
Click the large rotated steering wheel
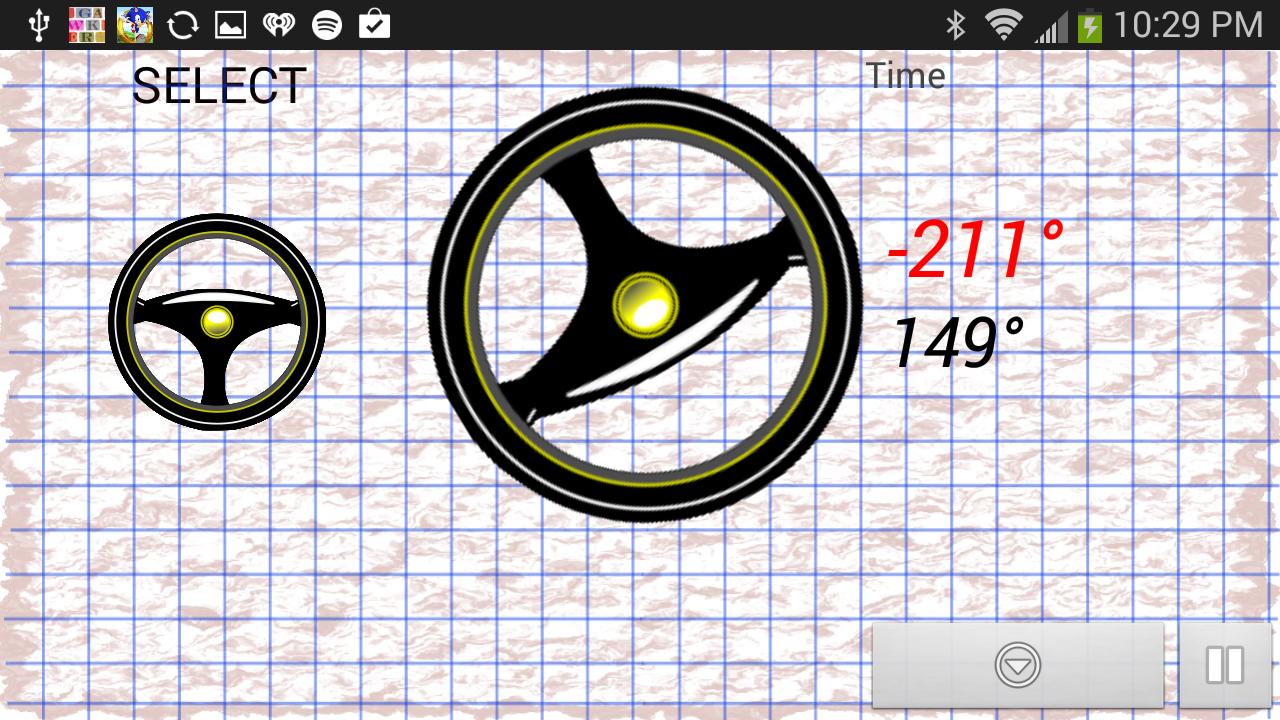(645, 304)
